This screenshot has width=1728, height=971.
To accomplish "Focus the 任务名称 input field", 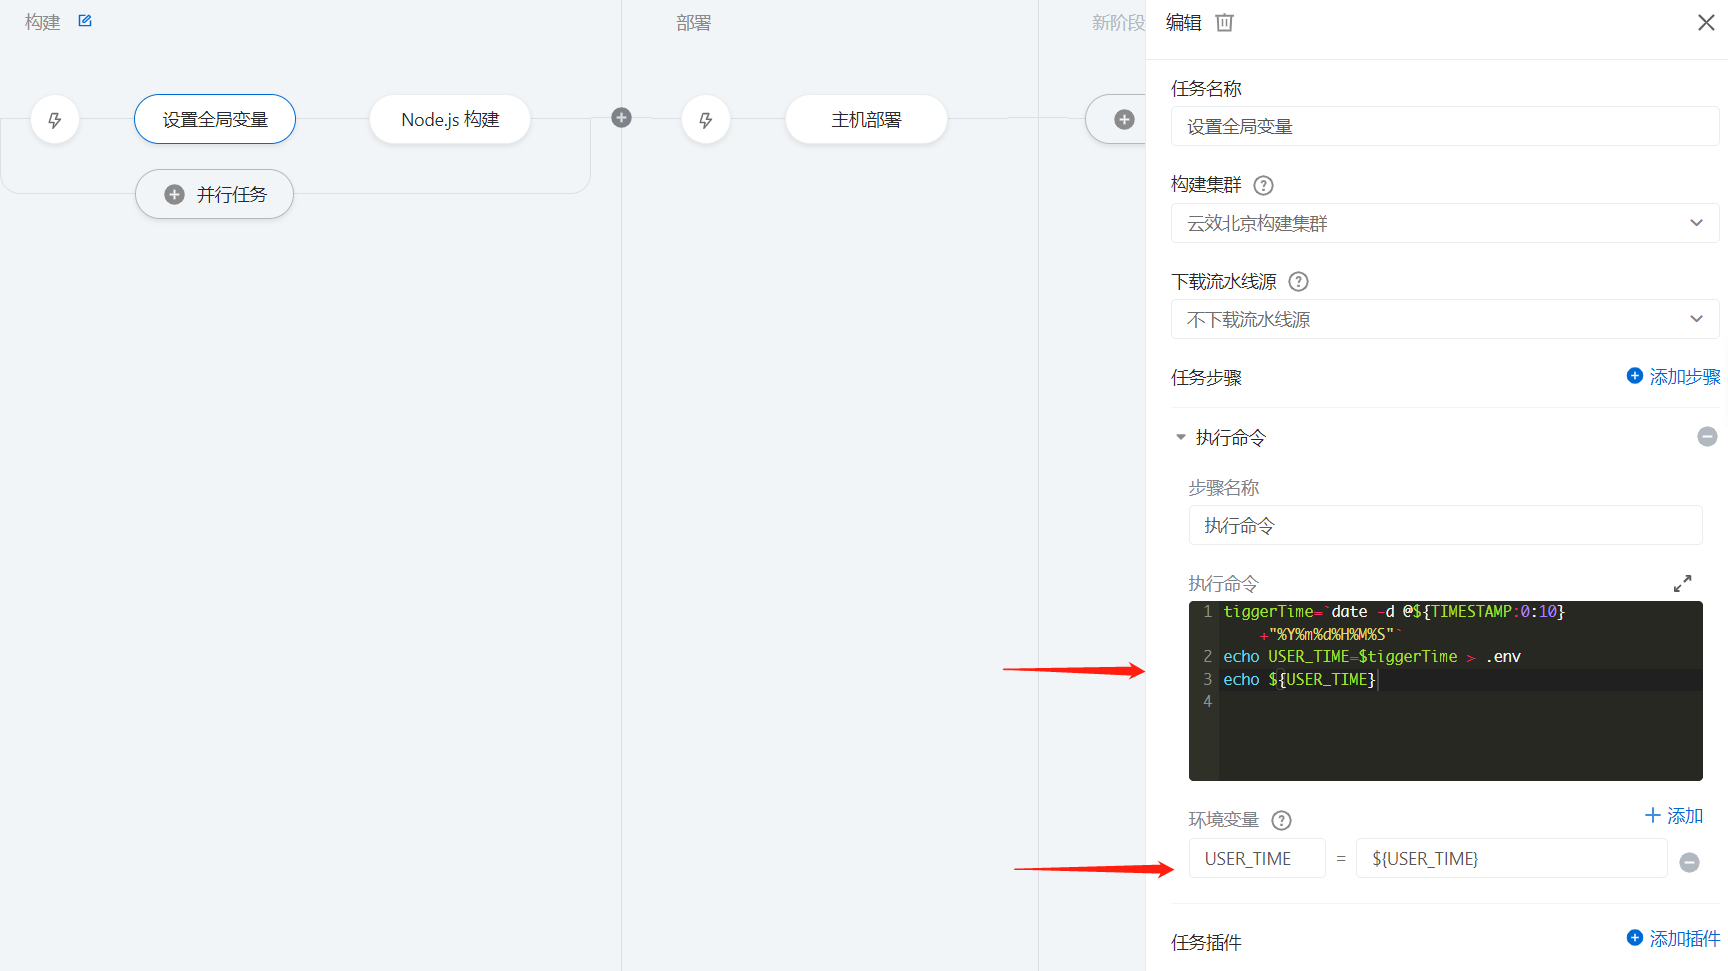I will point(1445,126).
